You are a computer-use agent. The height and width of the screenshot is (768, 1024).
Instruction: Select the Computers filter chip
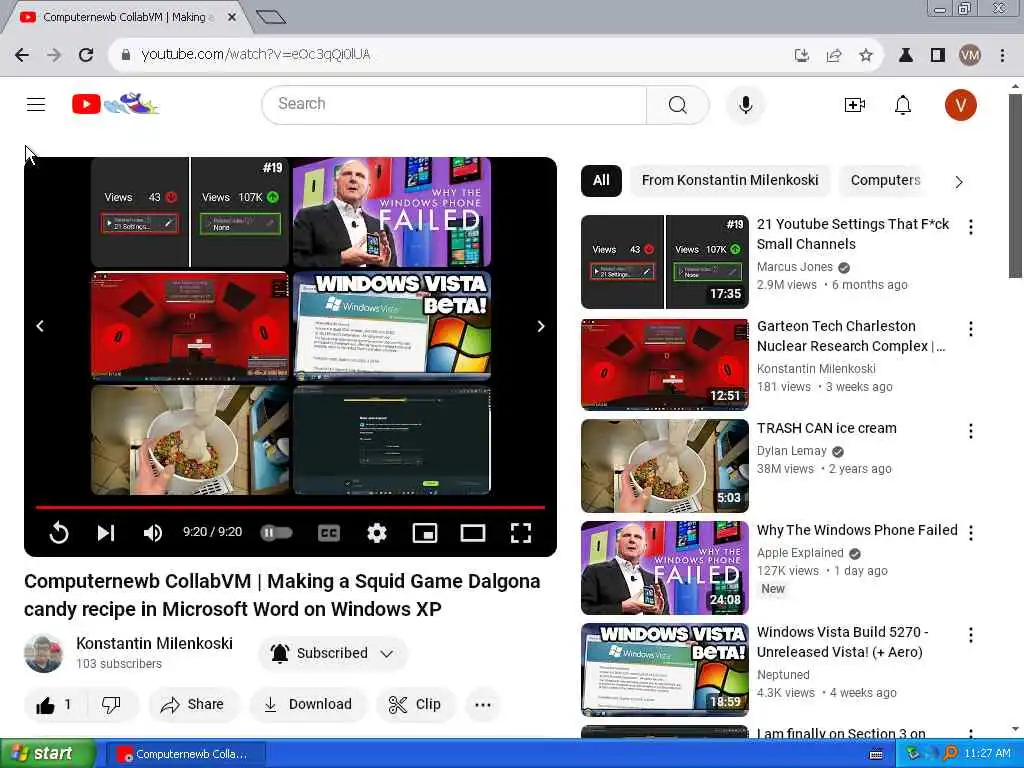pyautogui.click(x=885, y=180)
